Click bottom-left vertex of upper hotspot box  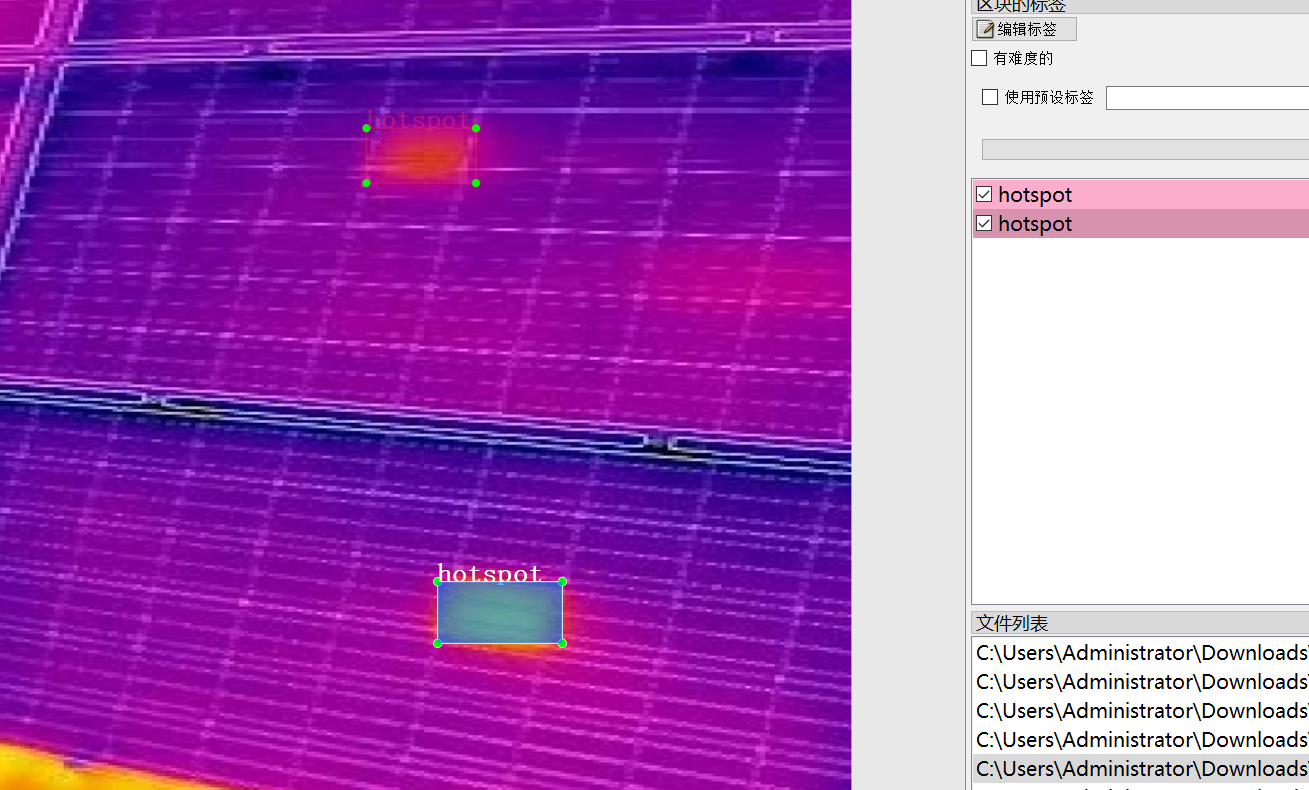(367, 183)
